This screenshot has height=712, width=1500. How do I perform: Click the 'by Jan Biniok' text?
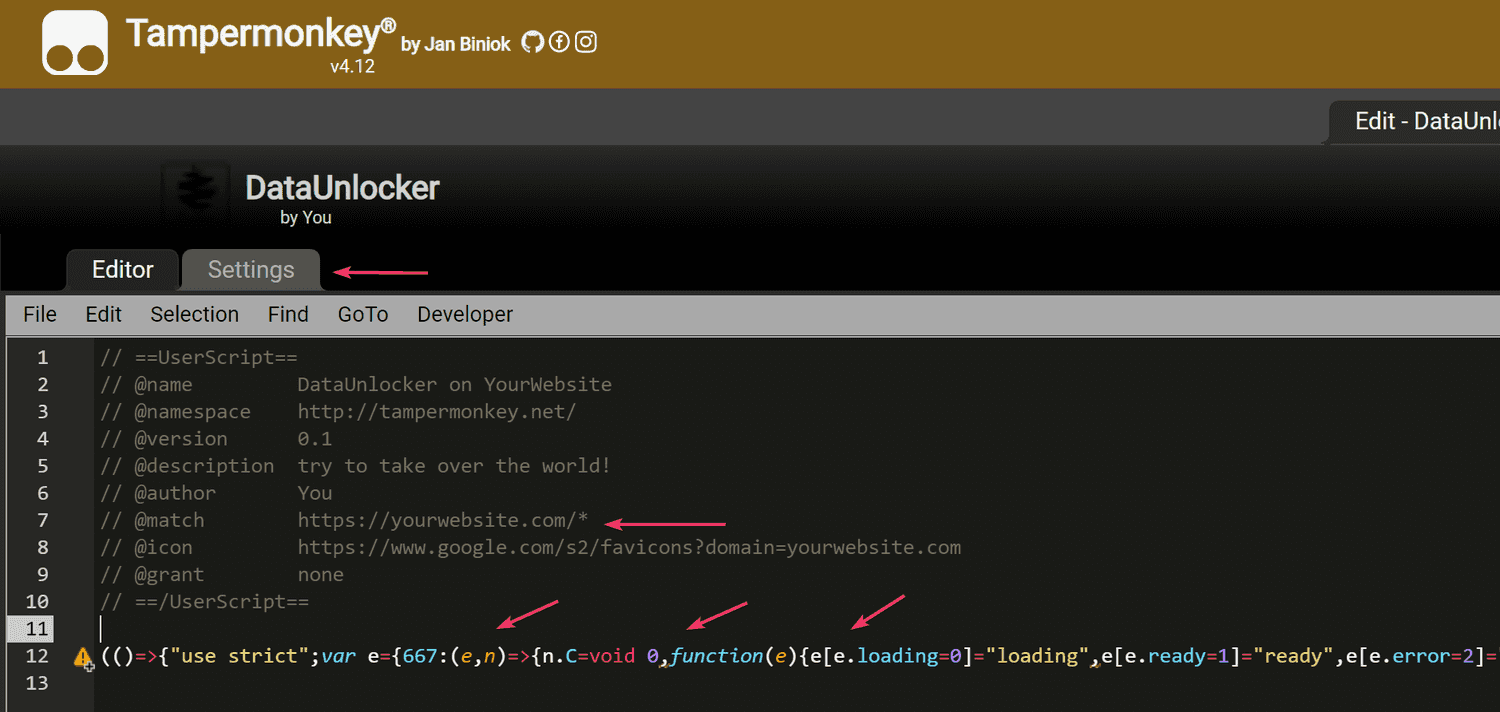point(456,44)
